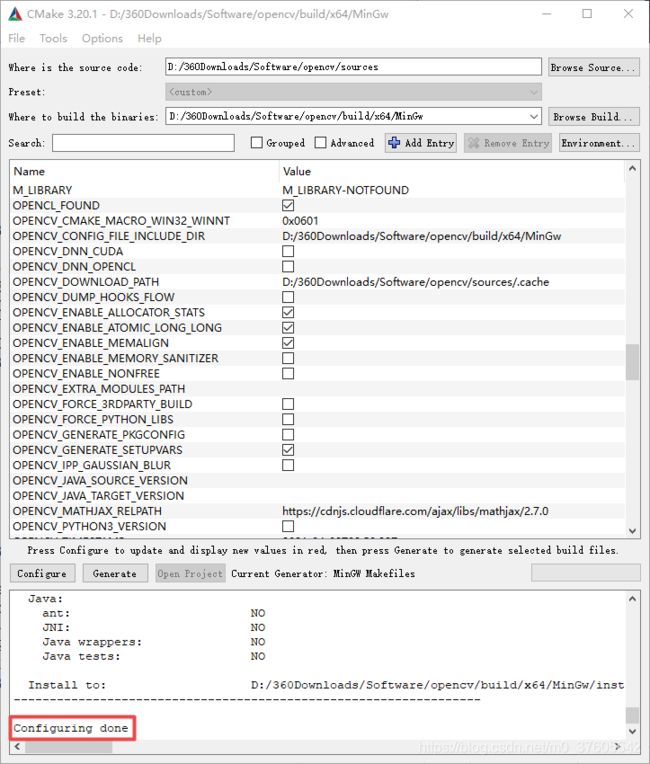Click the disabled Open Project button
The height and width of the screenshot is (764, 650).
coord(190,573)
